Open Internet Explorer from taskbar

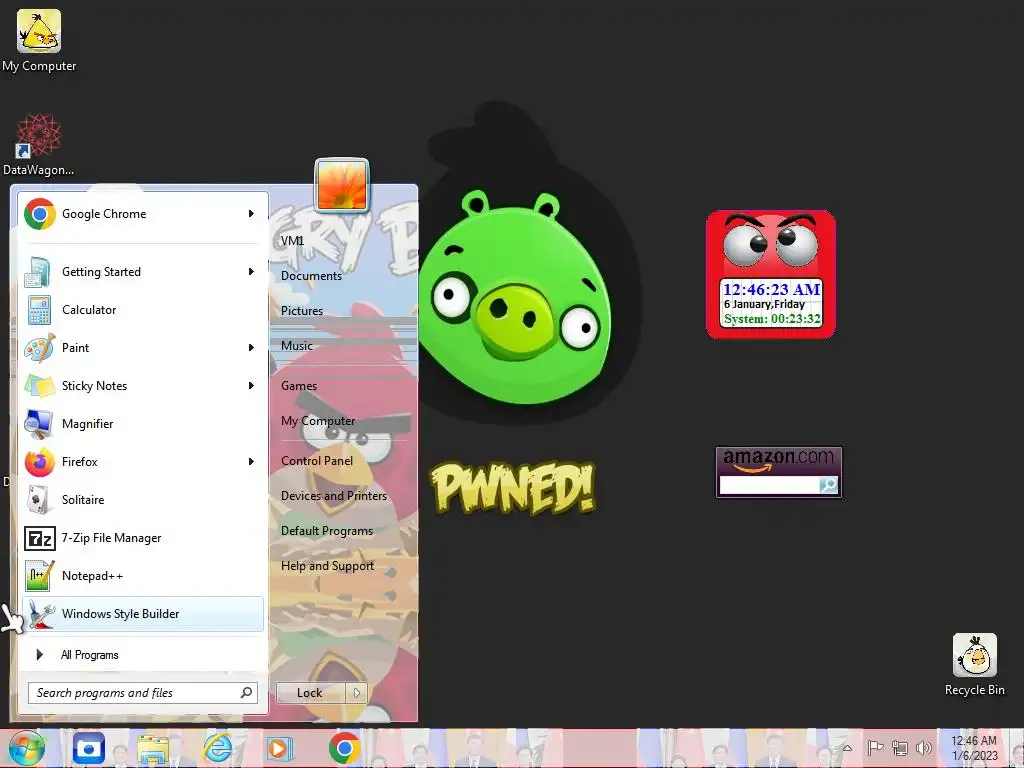pos(217,748)
